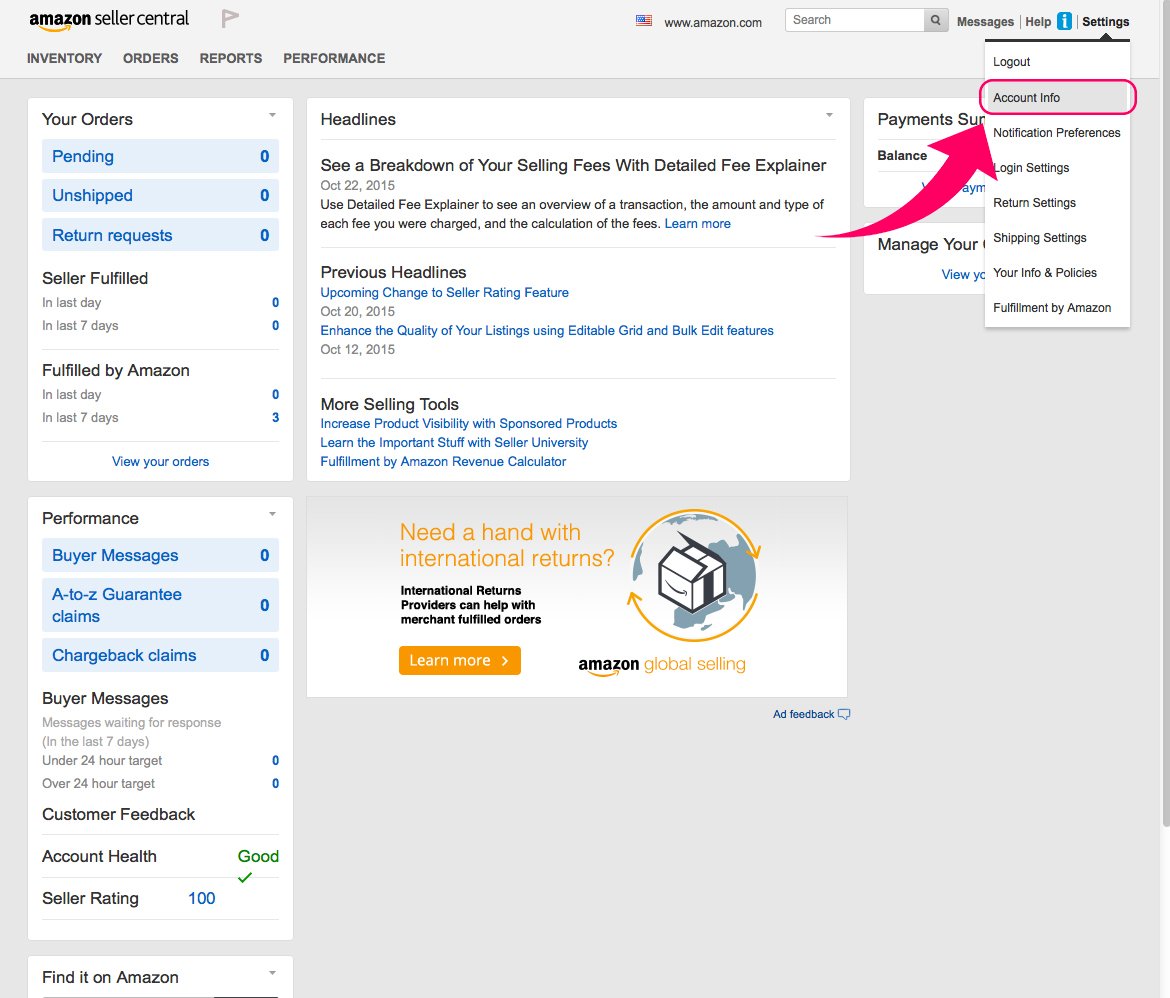Click Seller Rating value 100

[201, 899]
